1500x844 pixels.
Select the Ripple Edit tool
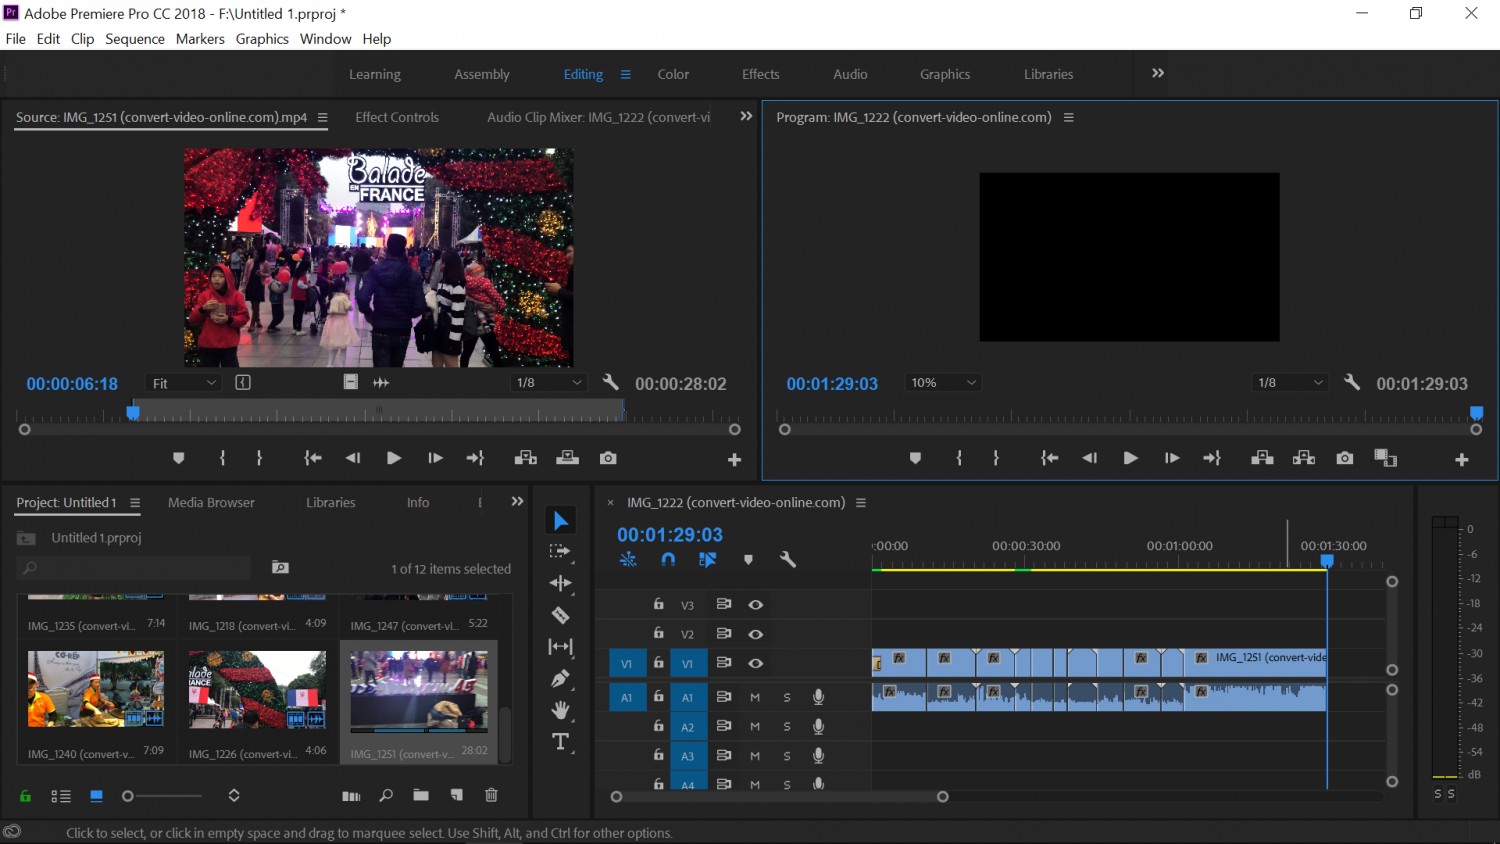click(x=560, y=583)
